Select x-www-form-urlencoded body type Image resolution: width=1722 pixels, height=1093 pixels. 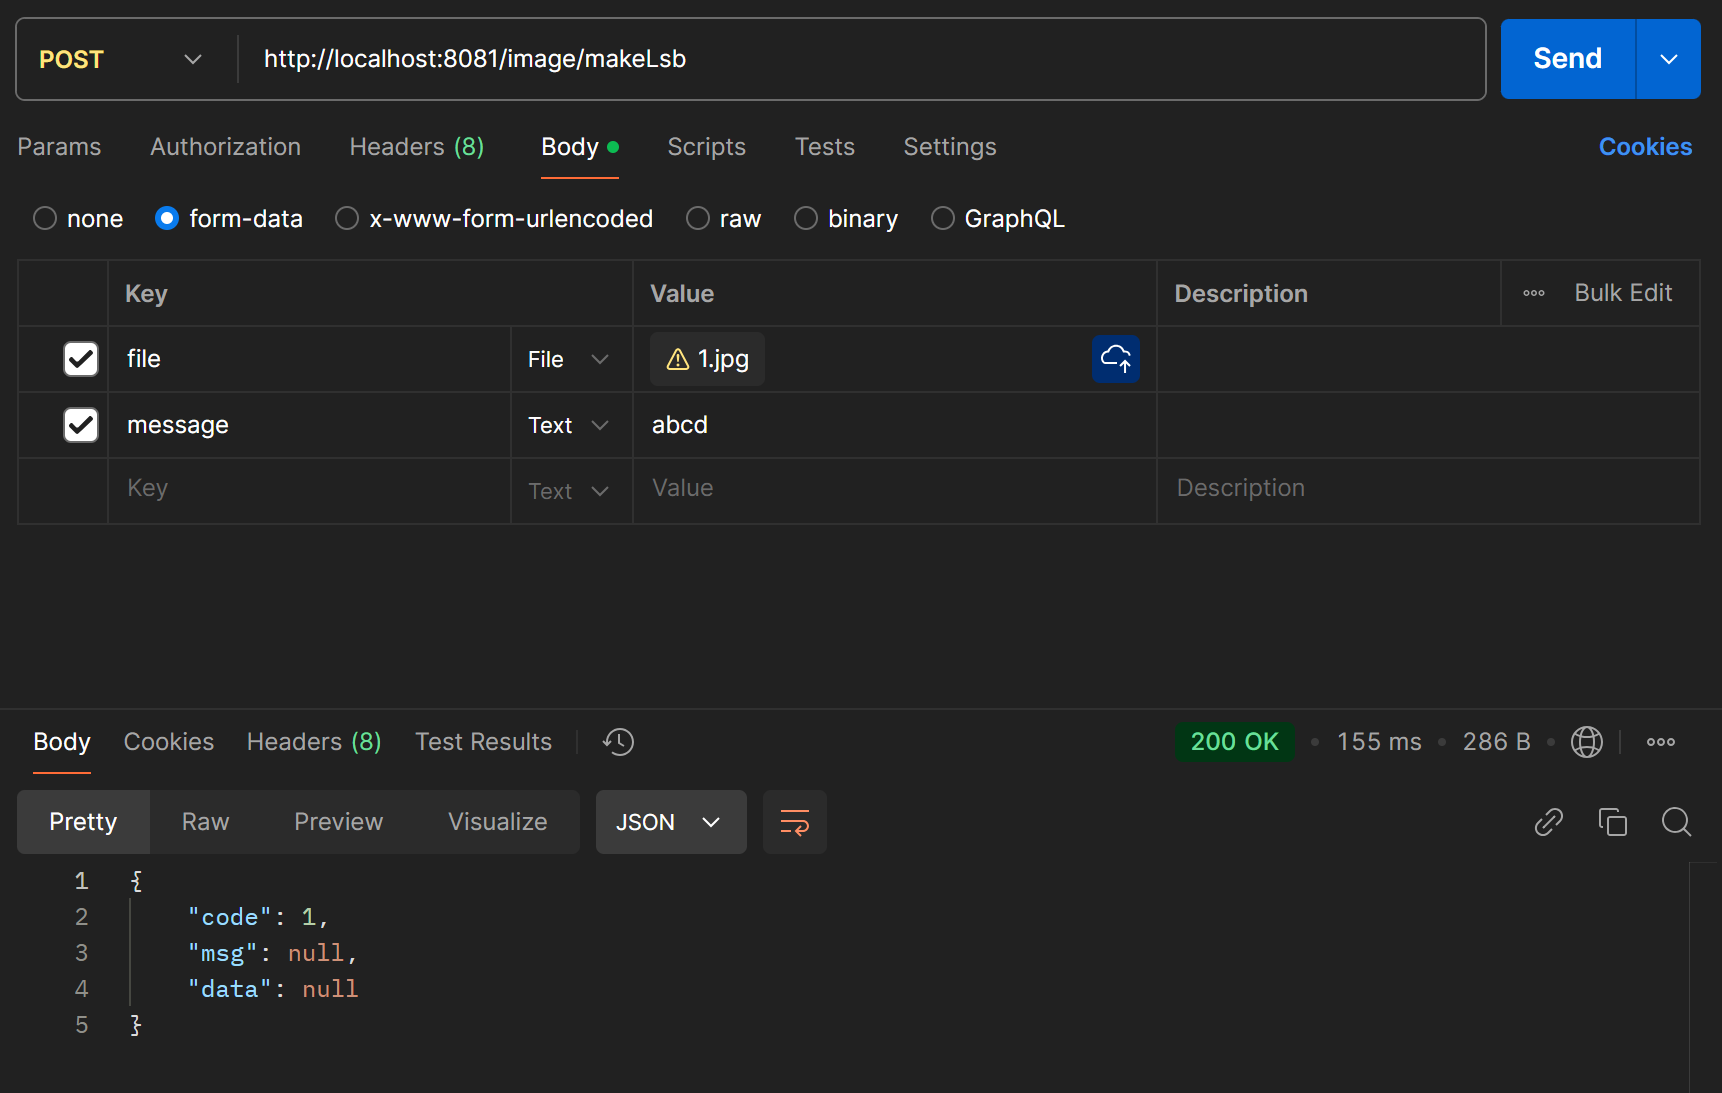(x=347, y=218)
